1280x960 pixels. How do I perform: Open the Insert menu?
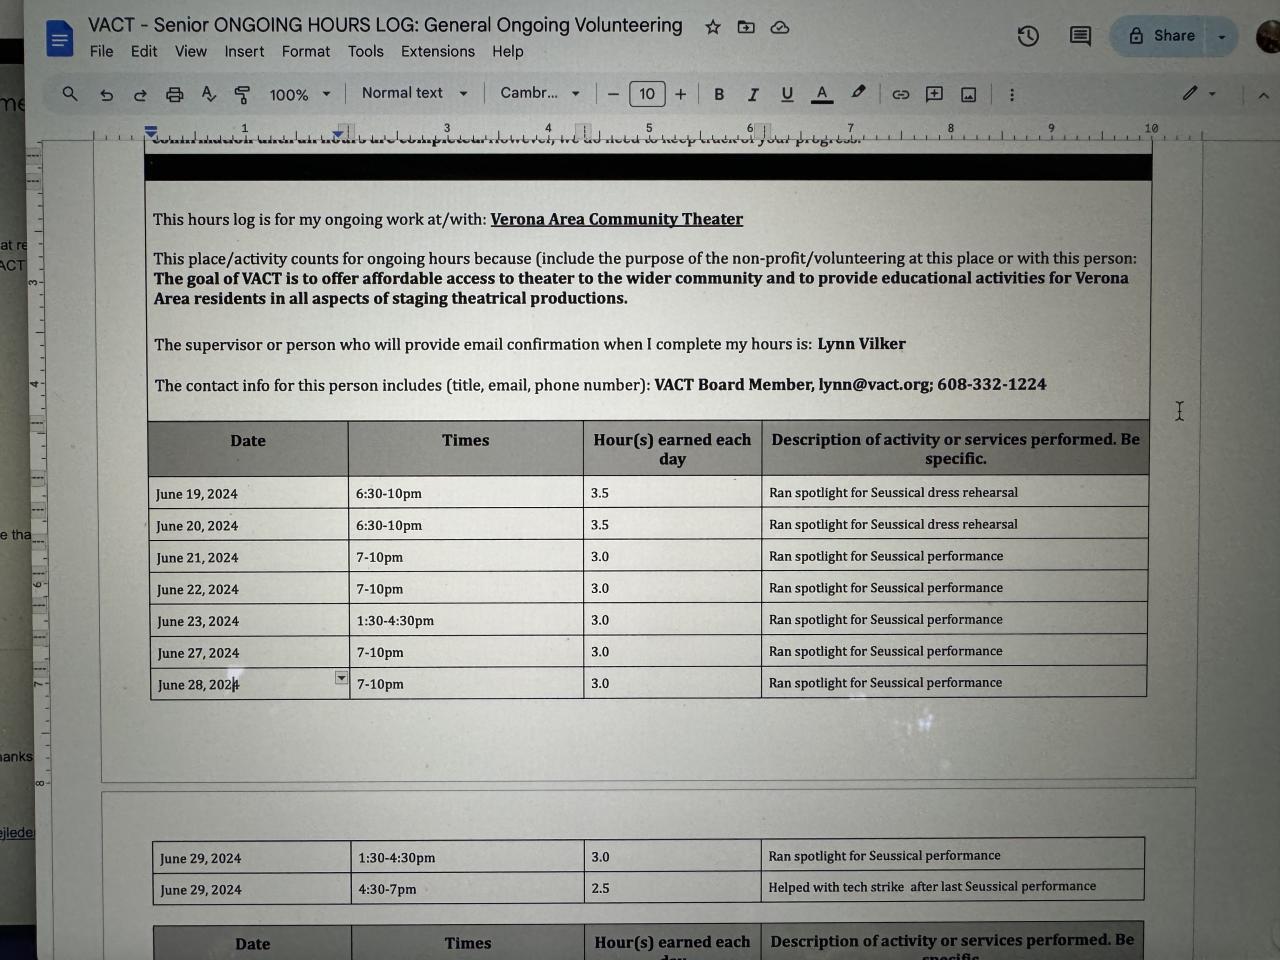pos(244,51)
